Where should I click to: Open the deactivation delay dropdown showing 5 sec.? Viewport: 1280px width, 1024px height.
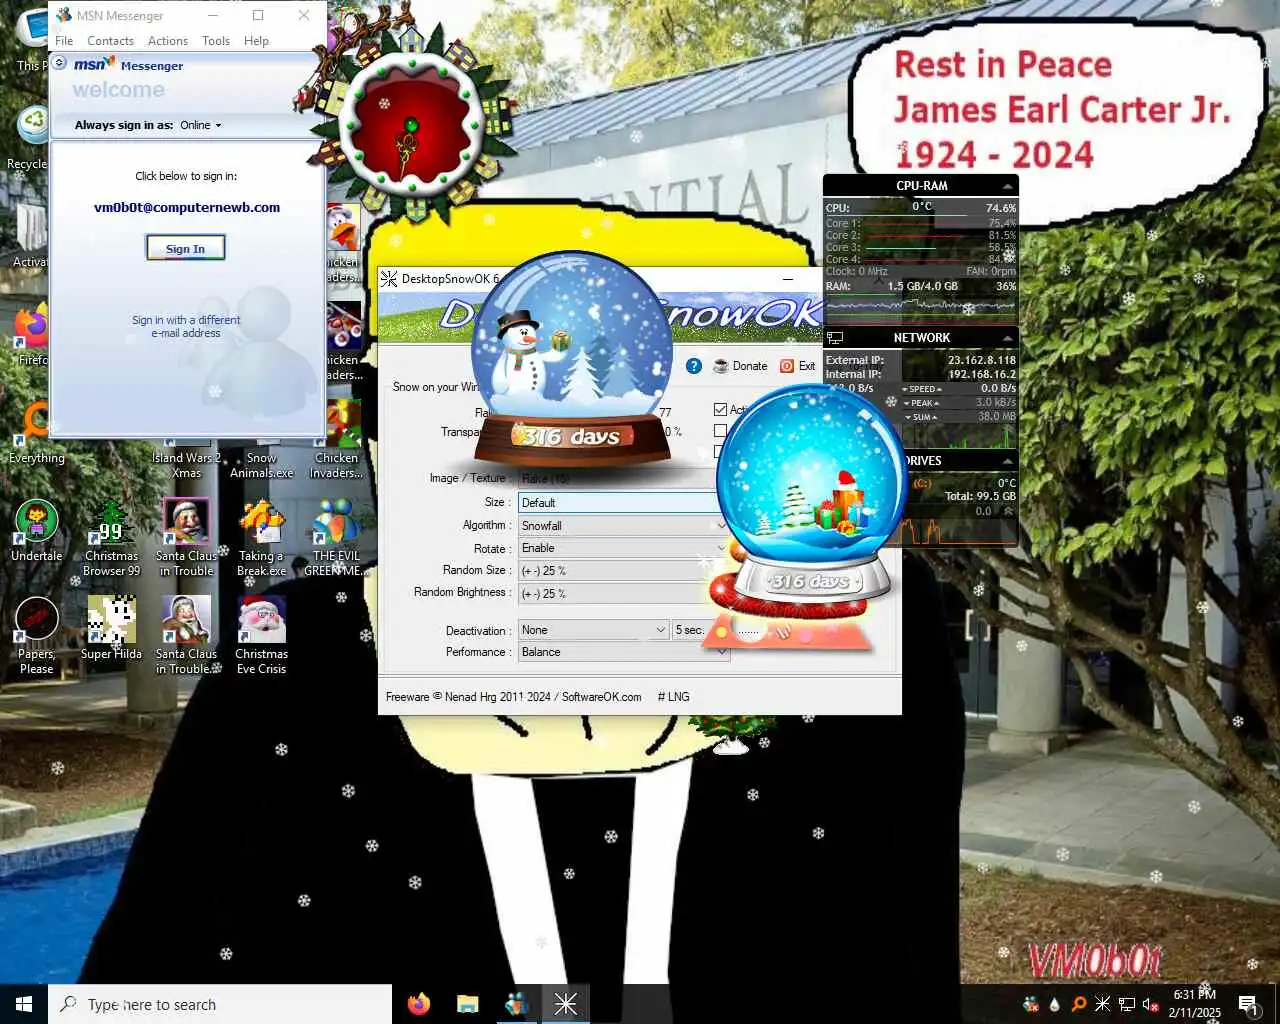tap(690, 630)
